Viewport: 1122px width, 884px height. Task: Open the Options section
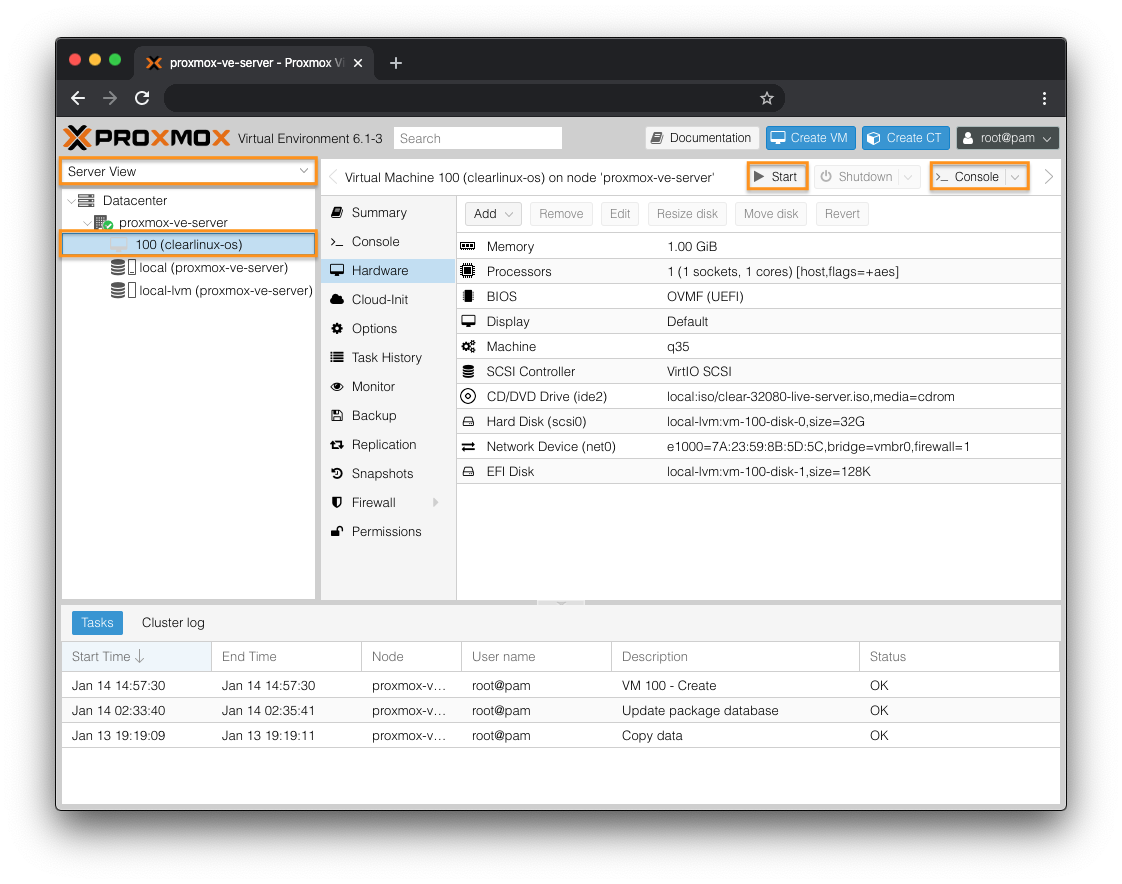(389, 329)
